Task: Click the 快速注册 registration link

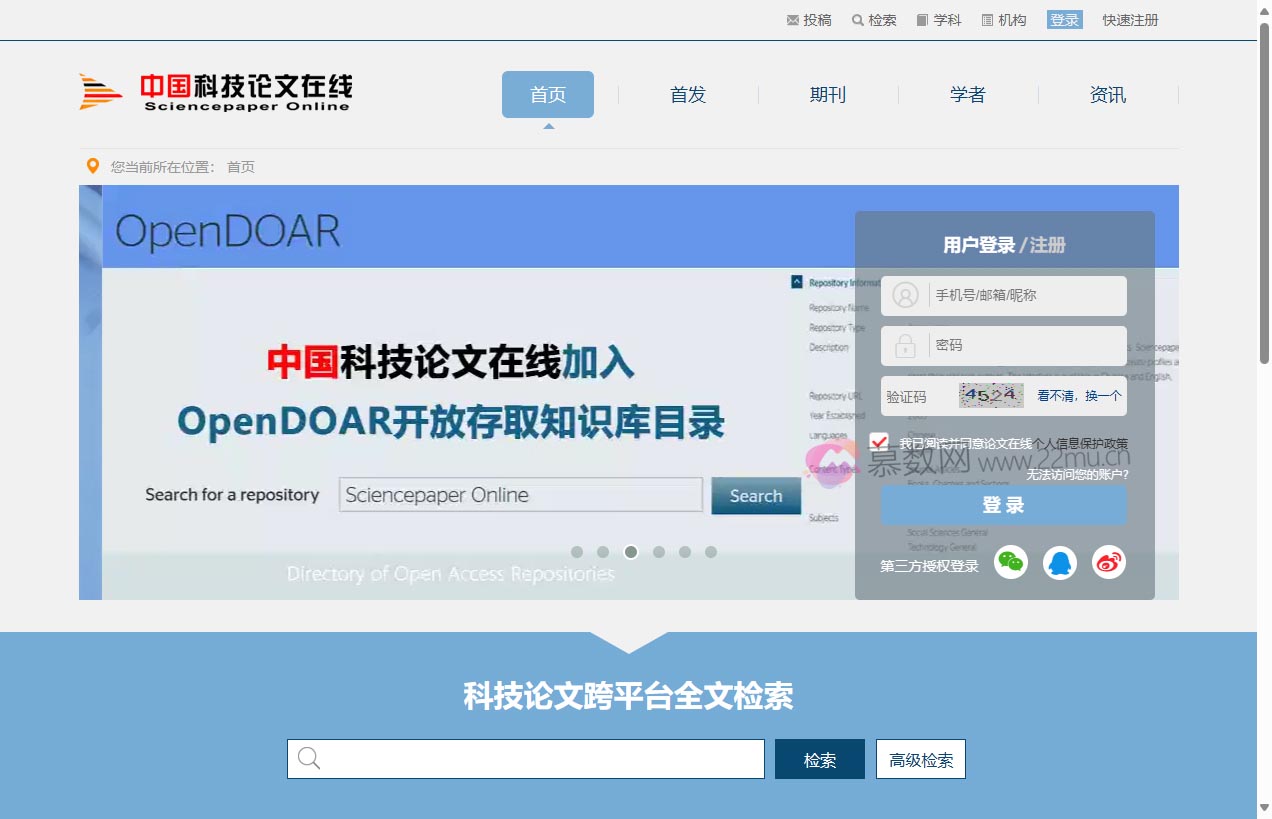Action: pos(1129,19)
